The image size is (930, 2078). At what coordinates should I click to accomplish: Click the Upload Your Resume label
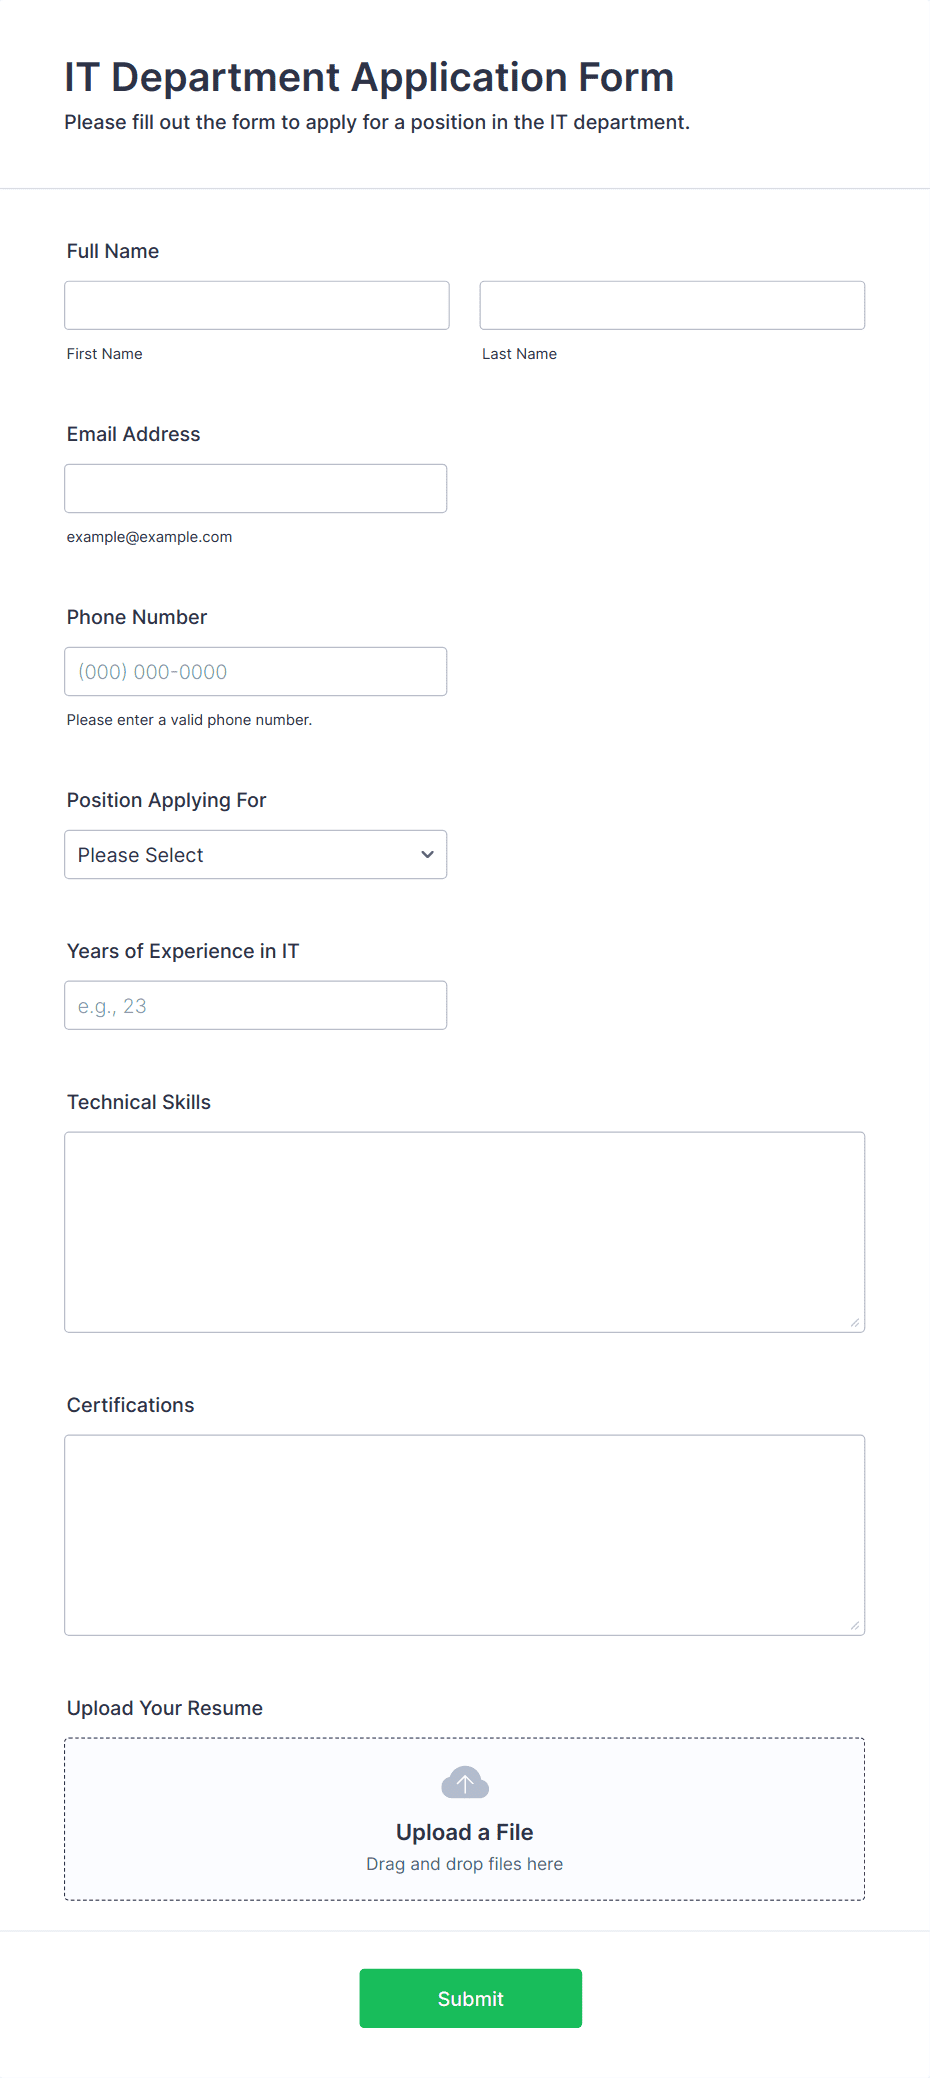[x=165, y=1708]
